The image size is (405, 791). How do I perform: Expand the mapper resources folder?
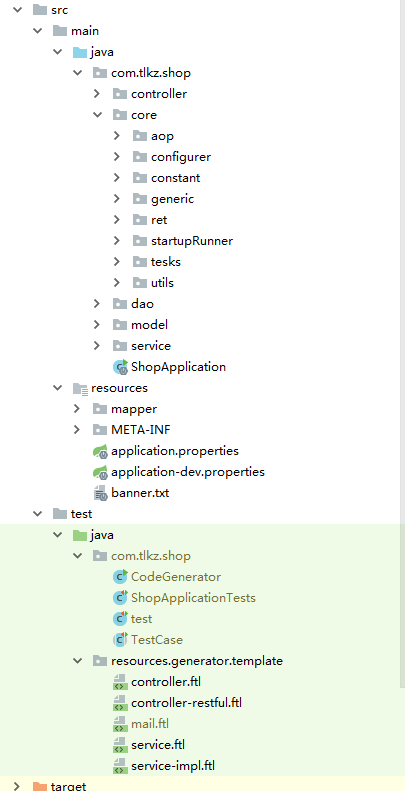(x=77, y=409)
